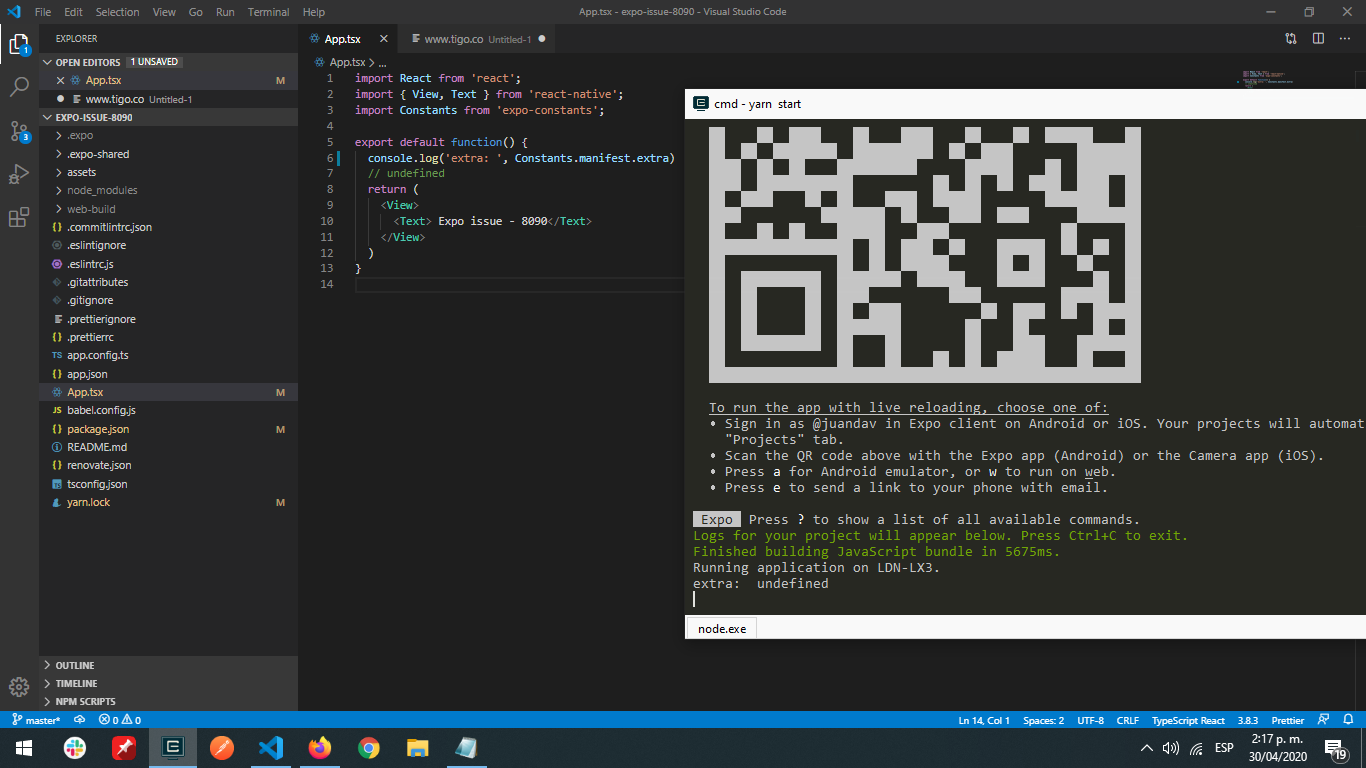Open the Manage gear menu

pyautogui.click(x=18, y=687)
